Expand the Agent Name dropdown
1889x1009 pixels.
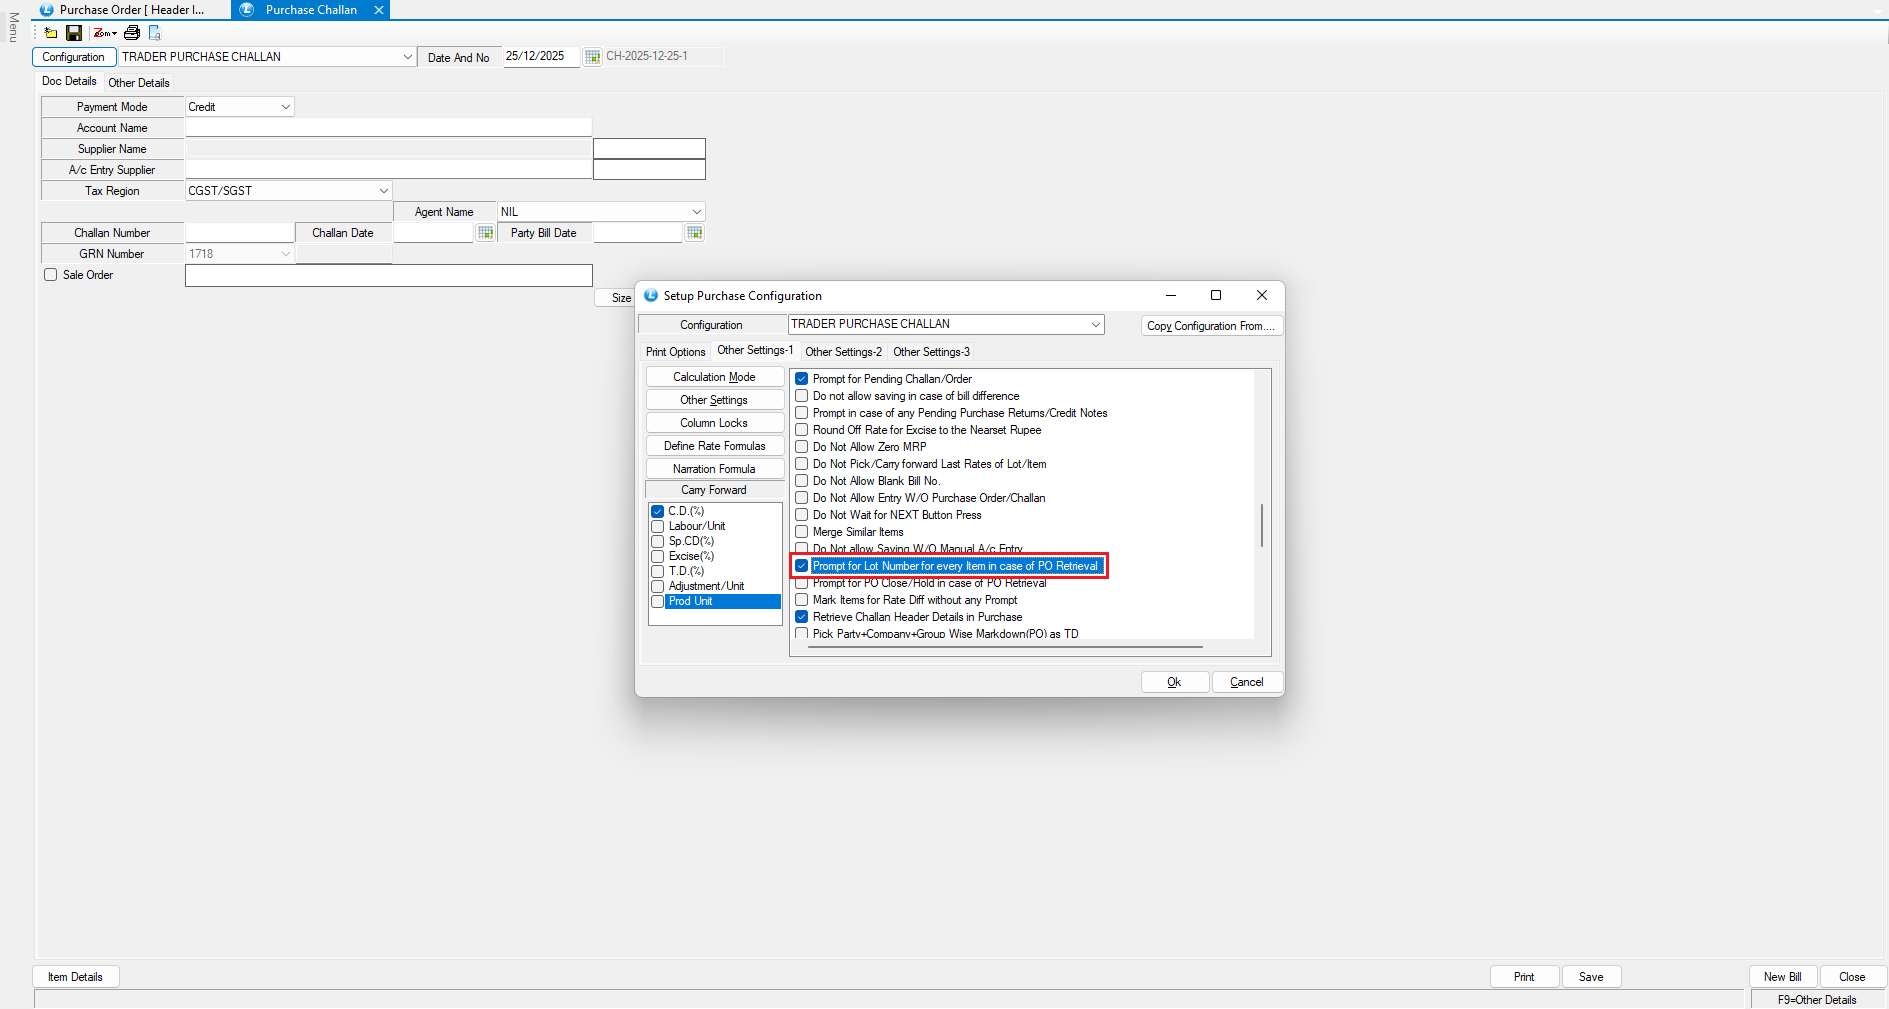click(x=696, y=212)
